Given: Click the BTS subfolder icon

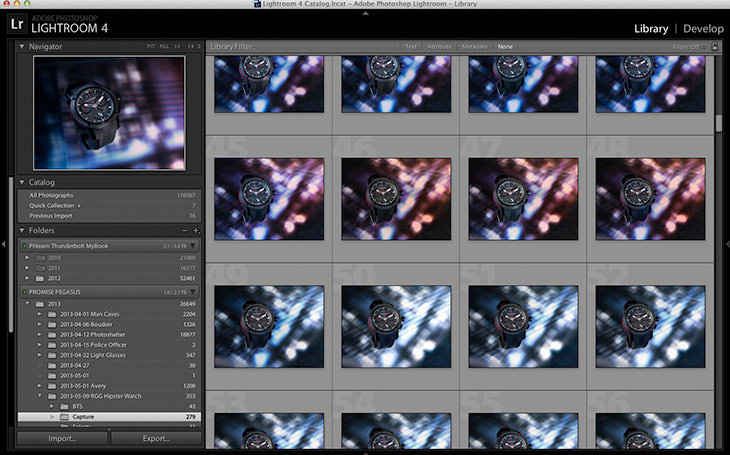Looking at the screenshot, I should (x=64, y=406).
